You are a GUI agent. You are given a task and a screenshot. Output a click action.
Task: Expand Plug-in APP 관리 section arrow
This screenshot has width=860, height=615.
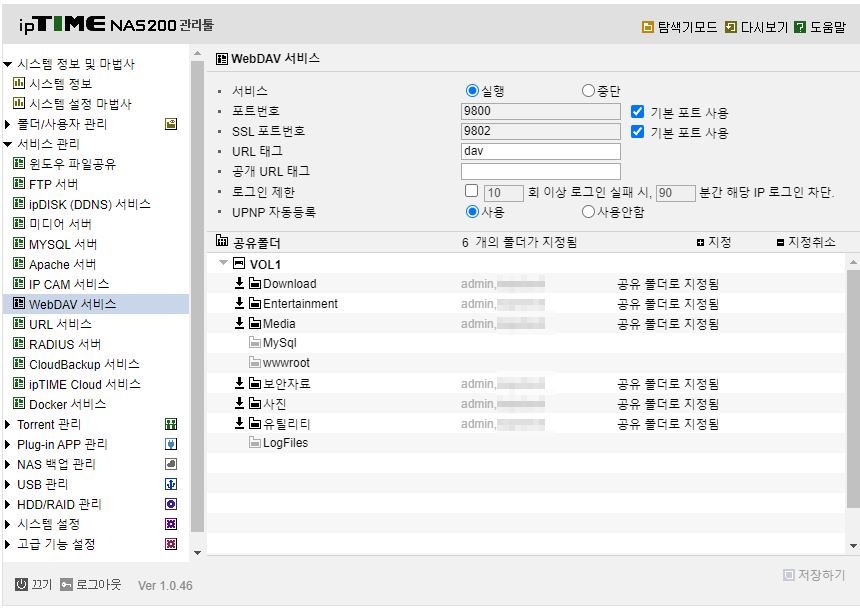tap(8, 444)
